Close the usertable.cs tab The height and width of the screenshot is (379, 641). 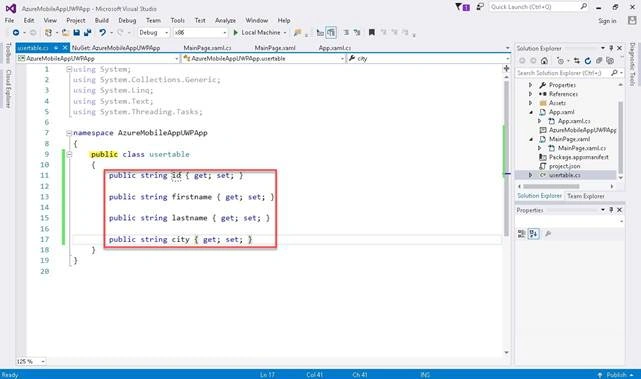pos(65,48)
